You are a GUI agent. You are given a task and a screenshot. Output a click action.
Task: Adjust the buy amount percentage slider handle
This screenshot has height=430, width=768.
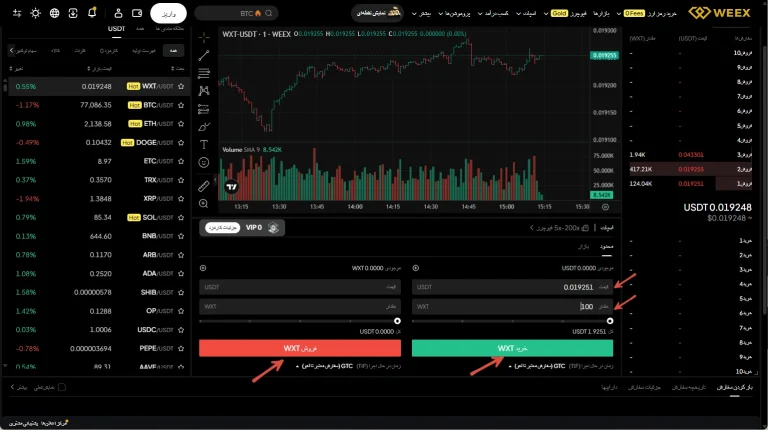(610, 321)
